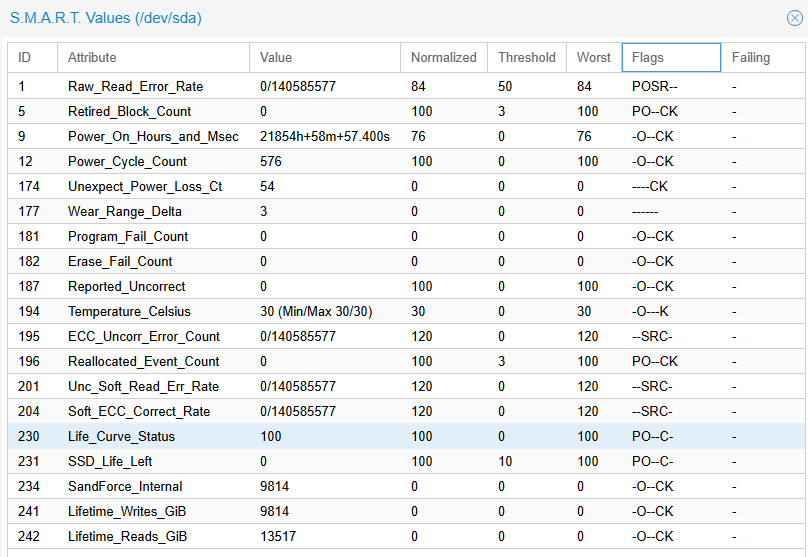Click the Power_On_Hours_and_Msec attribute row

coord(153,137)
